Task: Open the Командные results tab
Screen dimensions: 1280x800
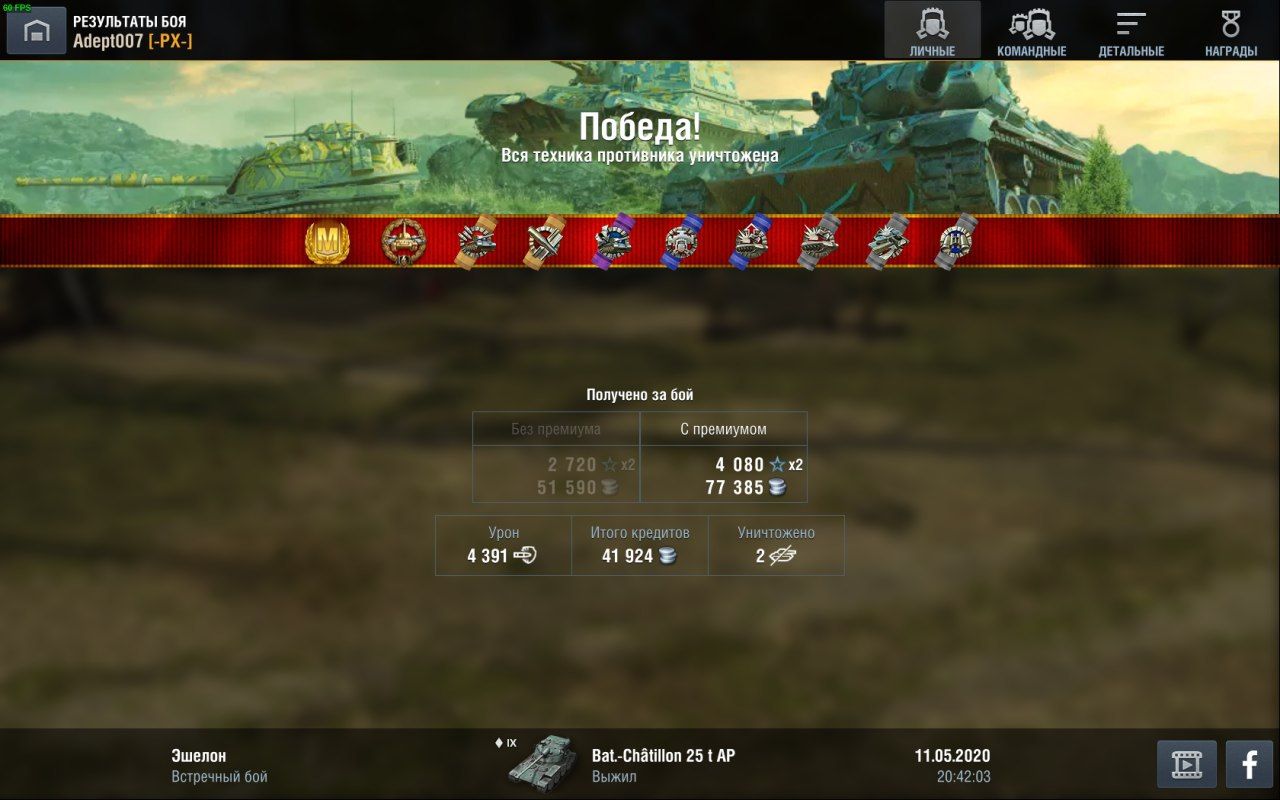Action: coord(1032,31)
